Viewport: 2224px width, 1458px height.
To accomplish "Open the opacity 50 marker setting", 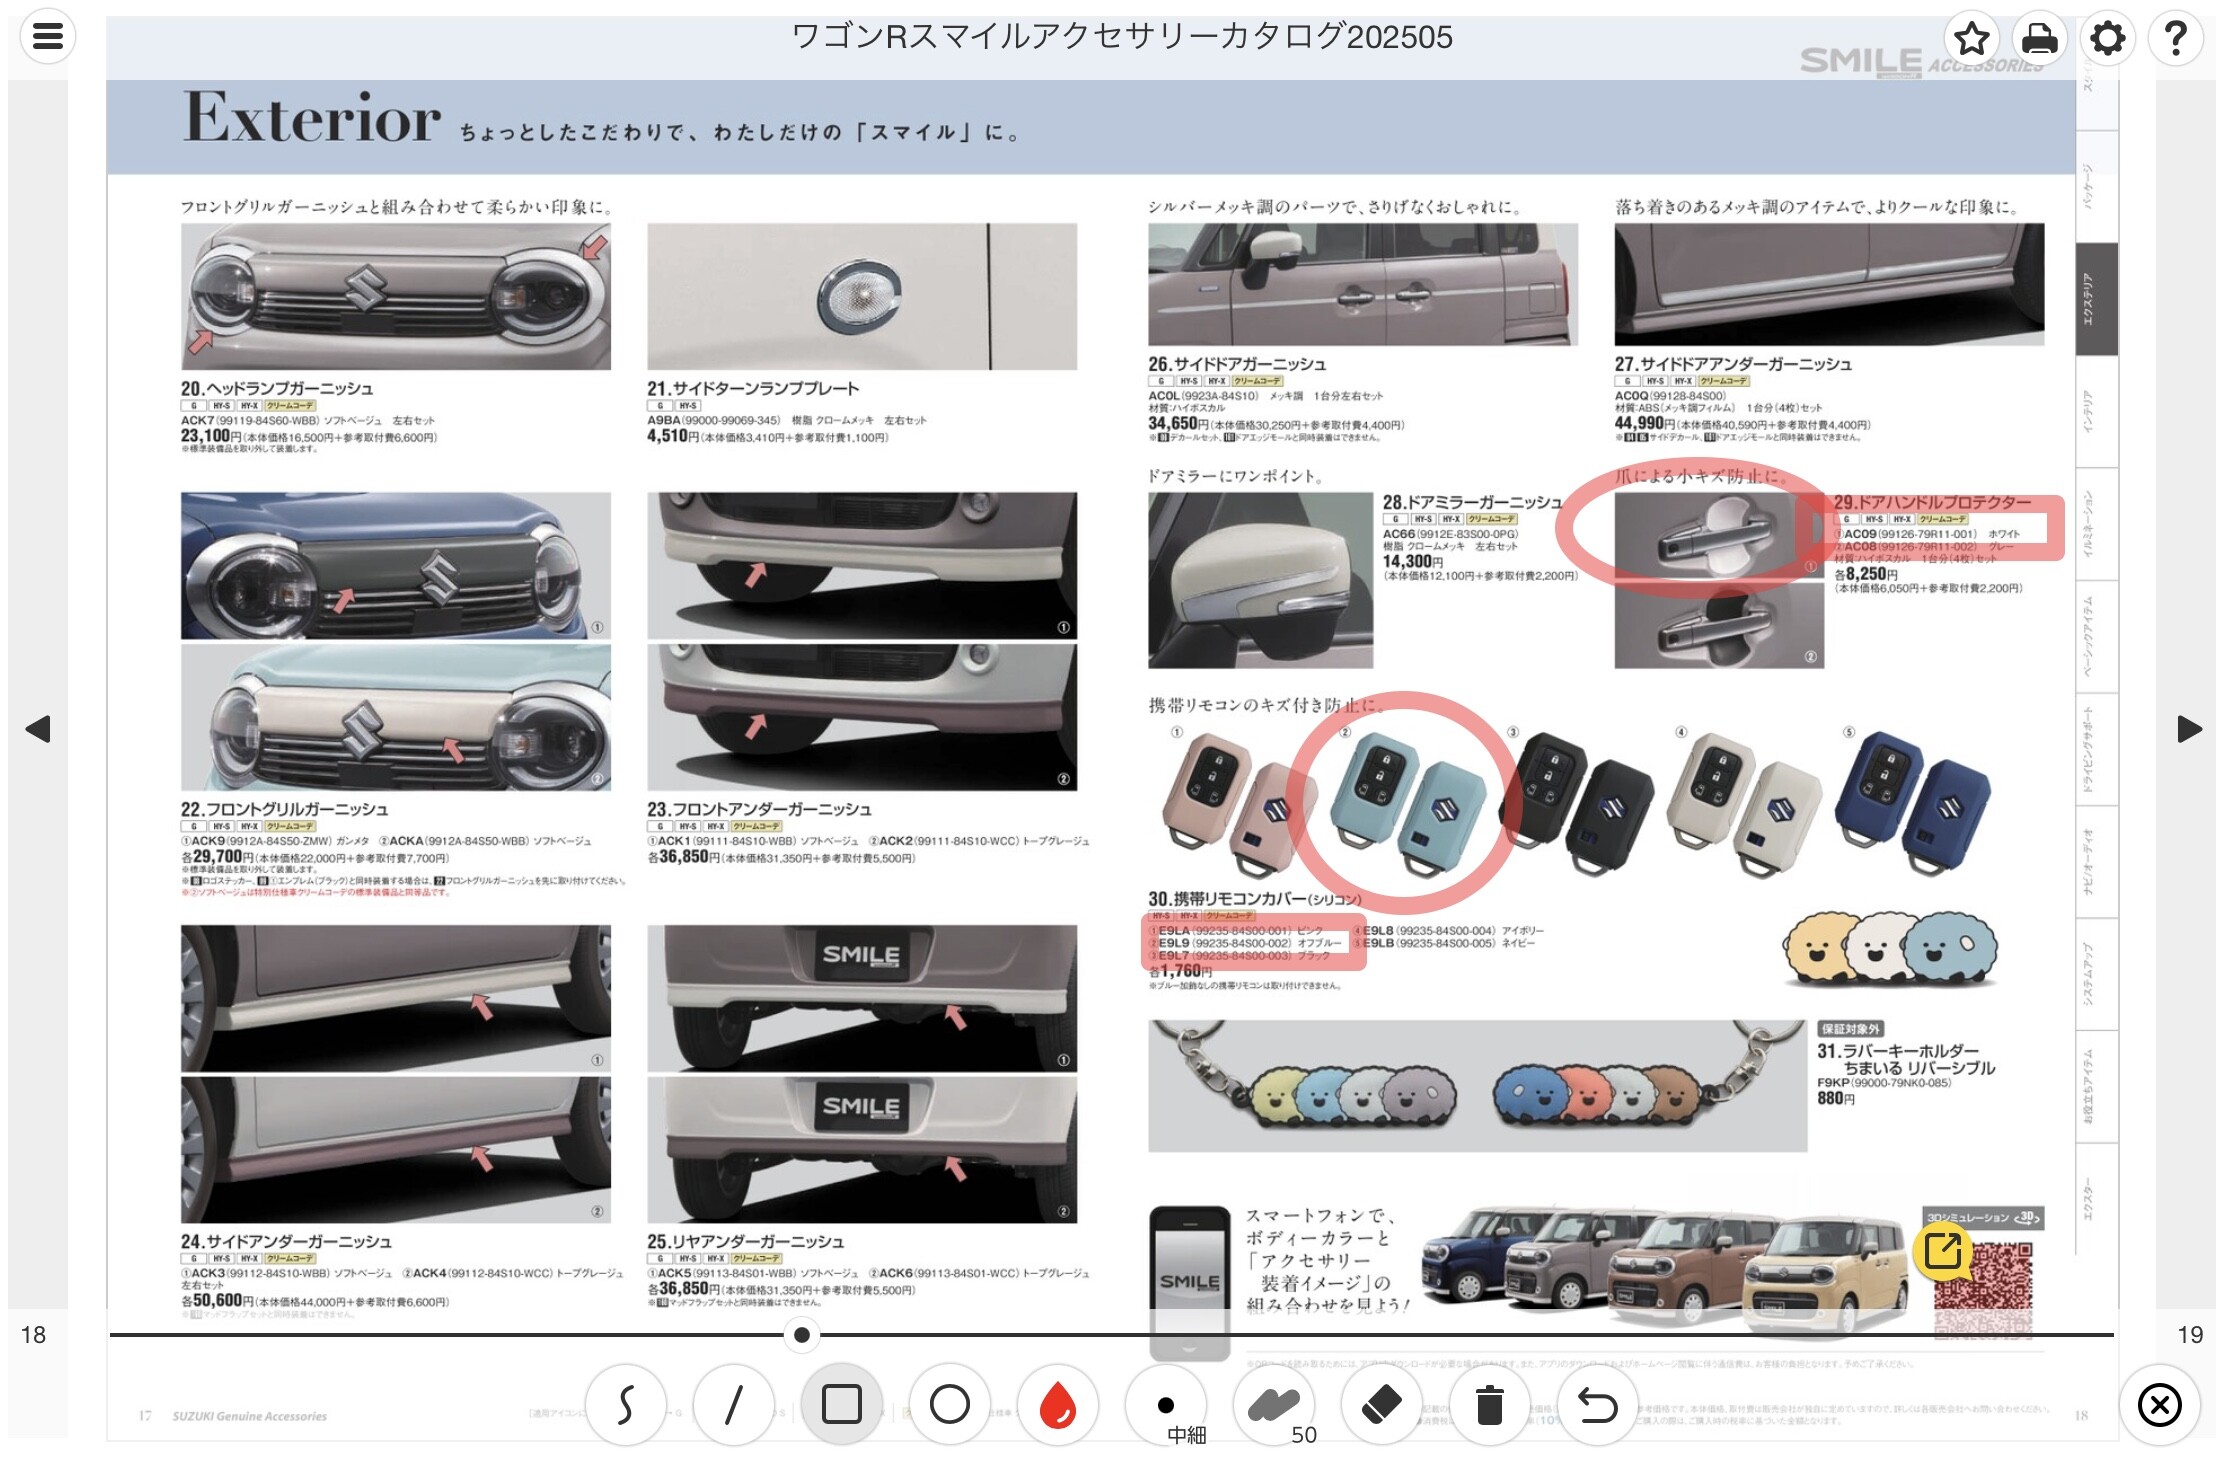I will click(x=1274, y=1406).
